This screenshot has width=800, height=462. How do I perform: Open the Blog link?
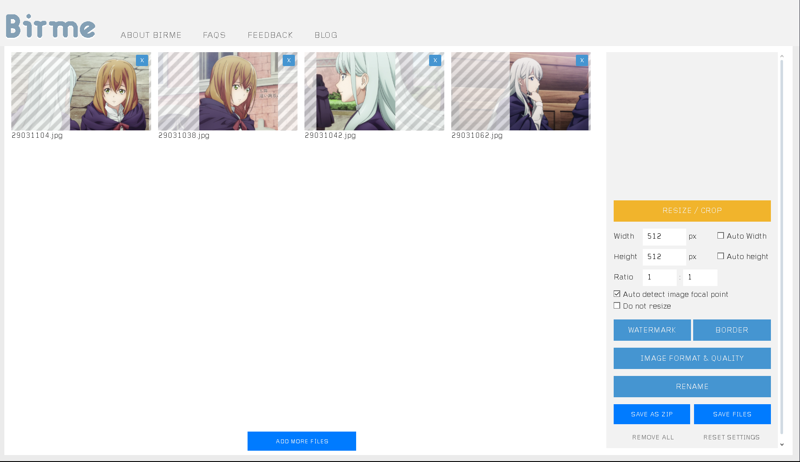[x=326, y=35]
